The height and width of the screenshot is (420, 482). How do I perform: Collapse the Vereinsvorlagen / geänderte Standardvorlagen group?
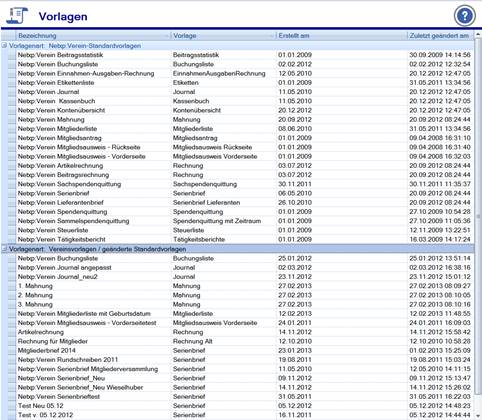pyautogui.click(x=4, y=249)
